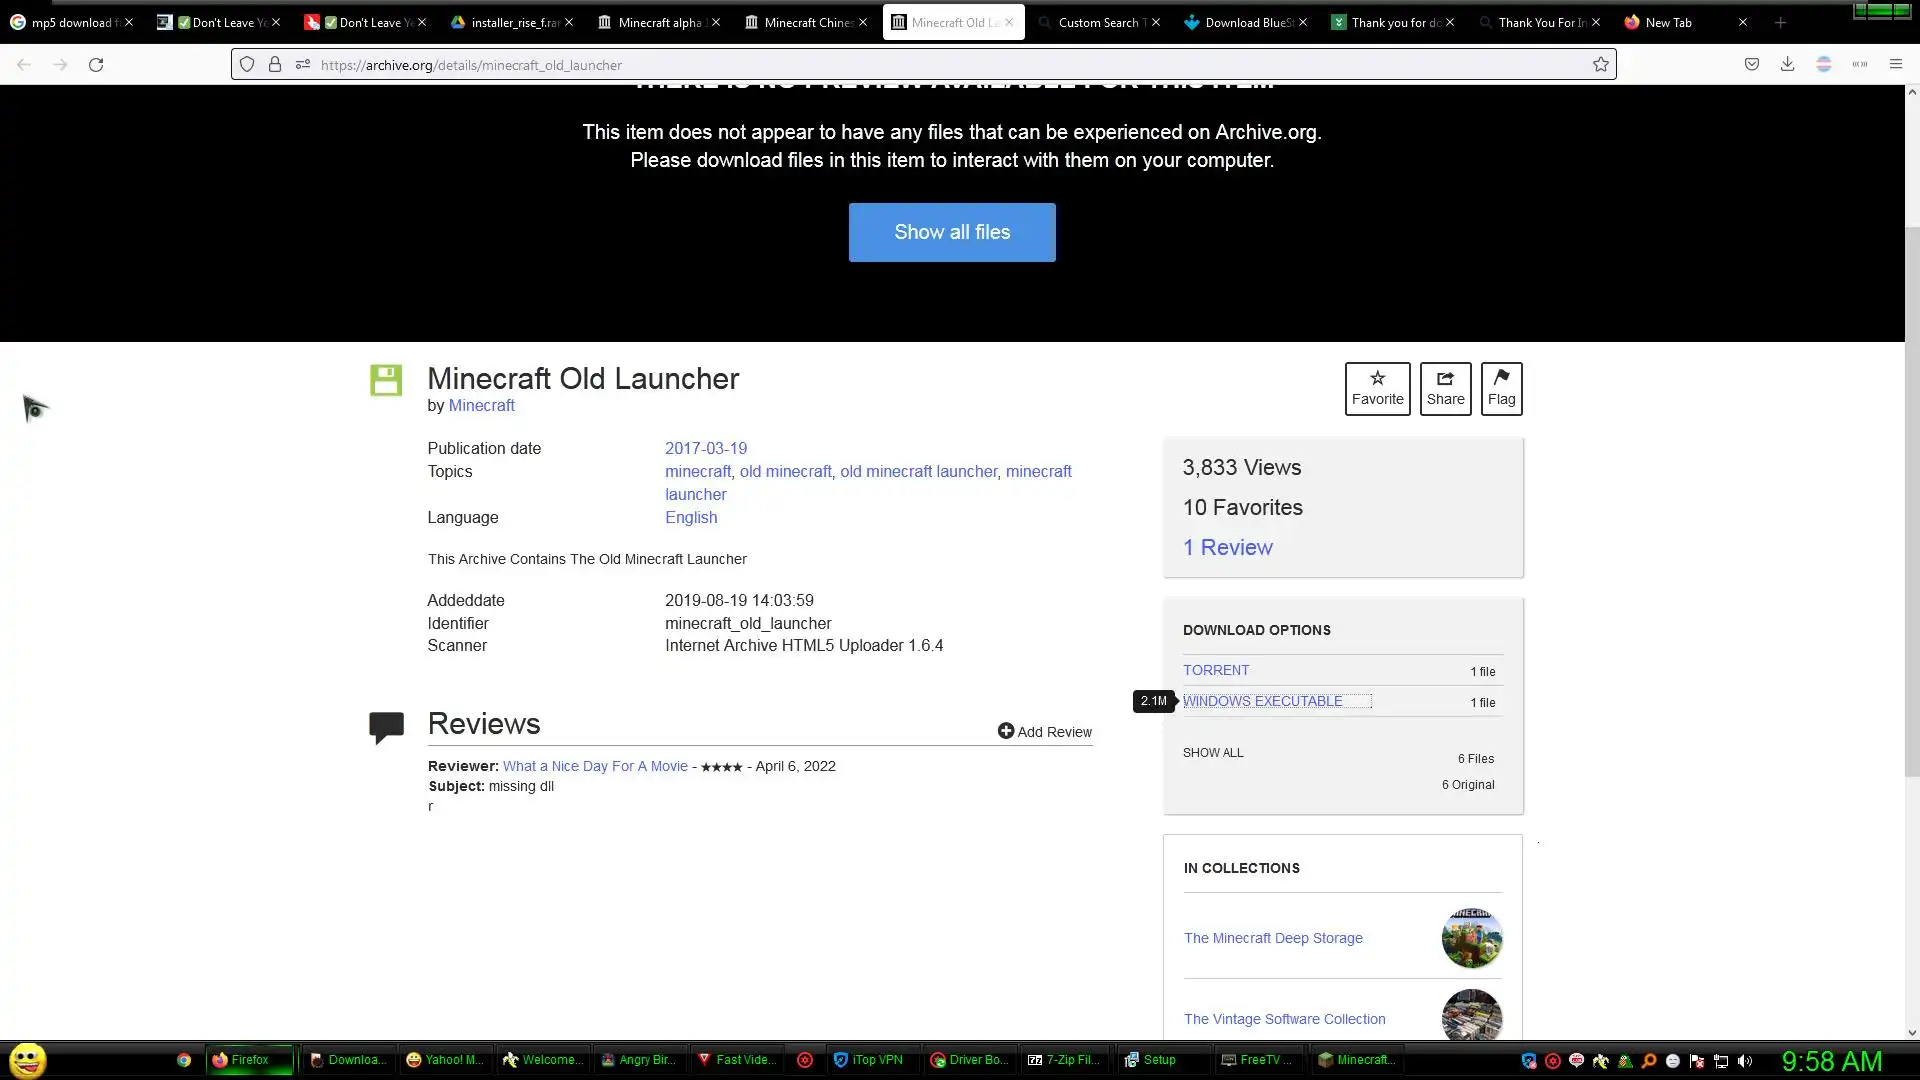Viewport: 1920px width, 1080px height.
Task: Open a new tab with plus button
Action: tap(1780, 22)
